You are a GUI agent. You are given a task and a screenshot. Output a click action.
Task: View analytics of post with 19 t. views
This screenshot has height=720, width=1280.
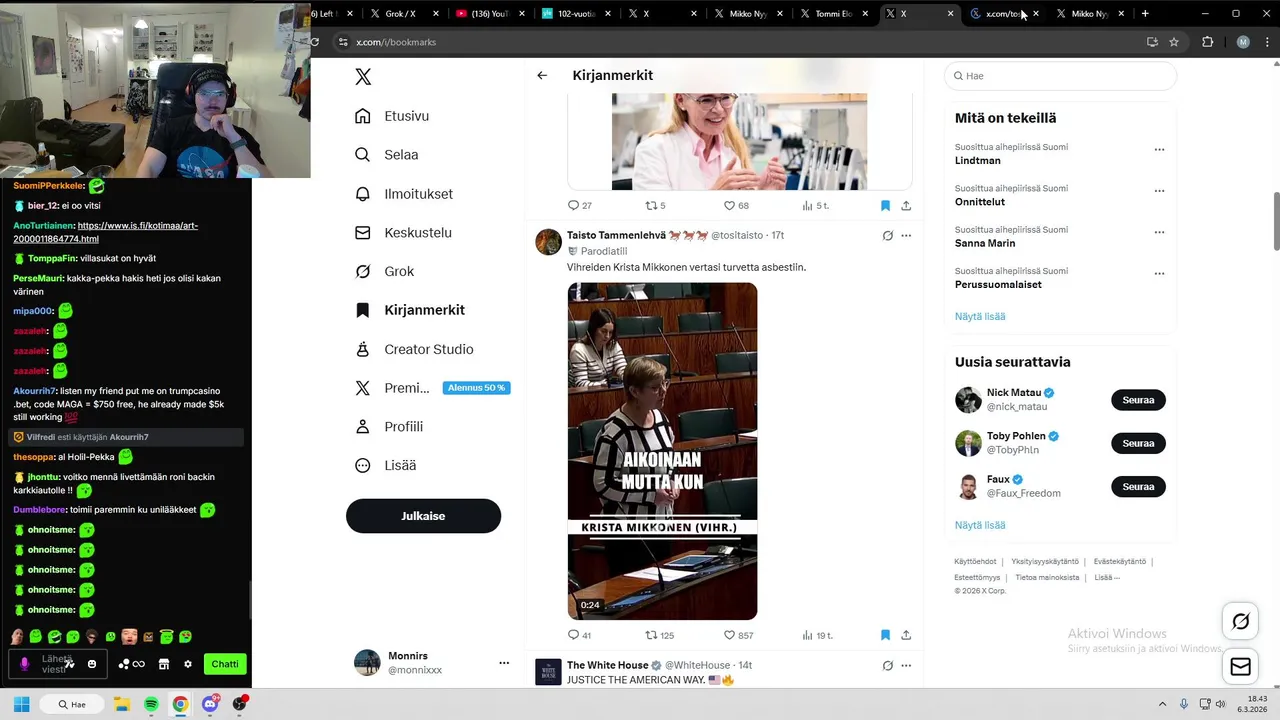817,635
